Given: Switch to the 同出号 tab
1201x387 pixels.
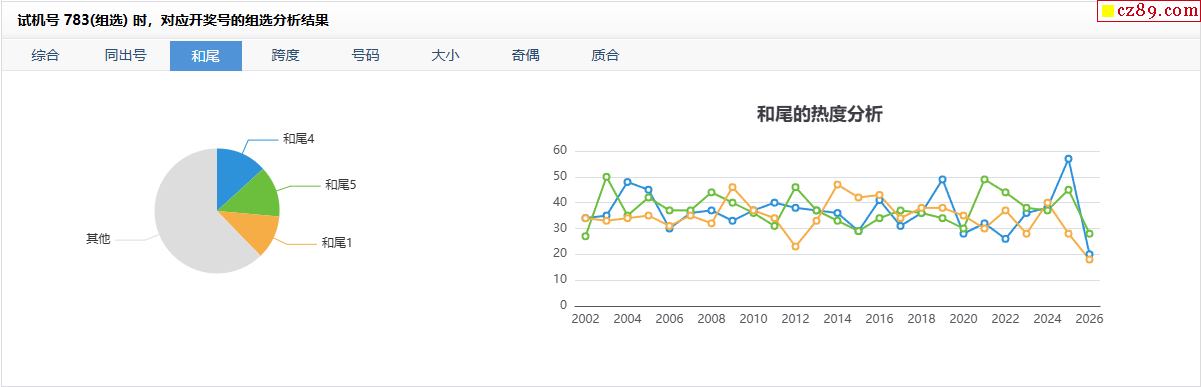Looking at the screenshot, I should click(x=125, y=56).
